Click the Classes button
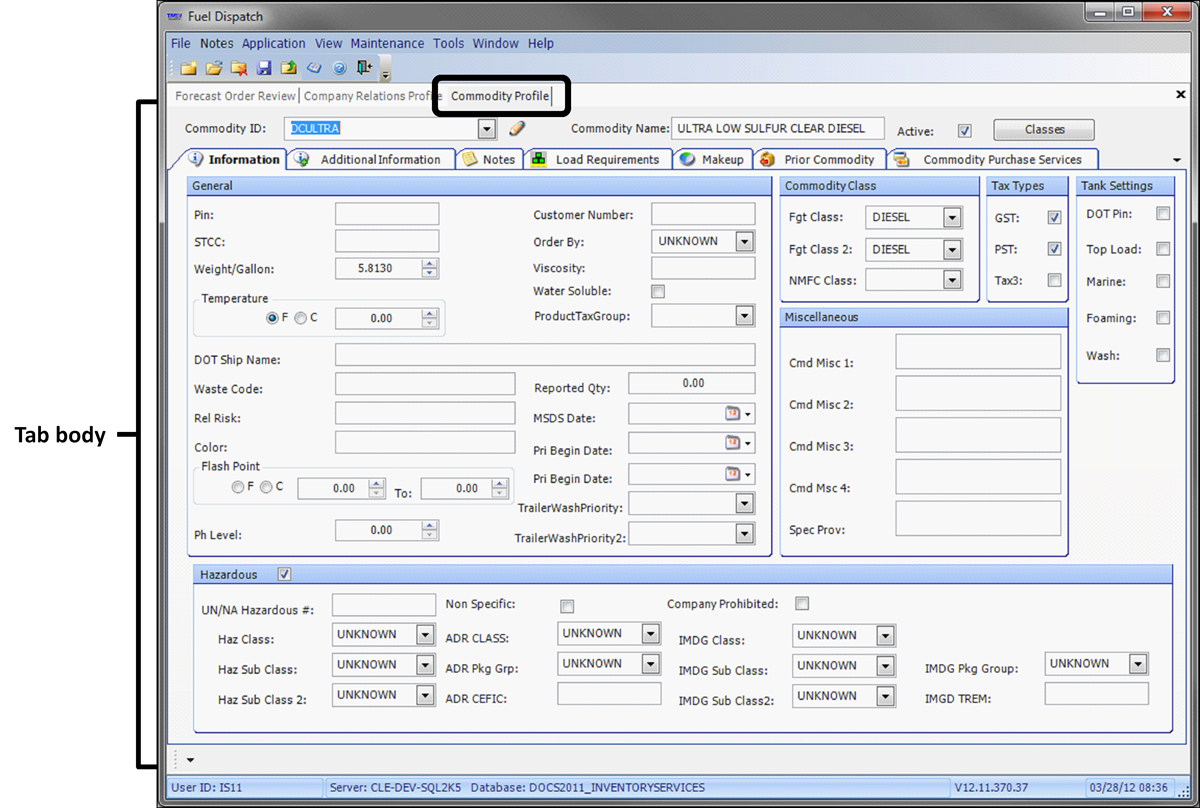This screenshot has height=808, width=1200. tap(1044, 130)
